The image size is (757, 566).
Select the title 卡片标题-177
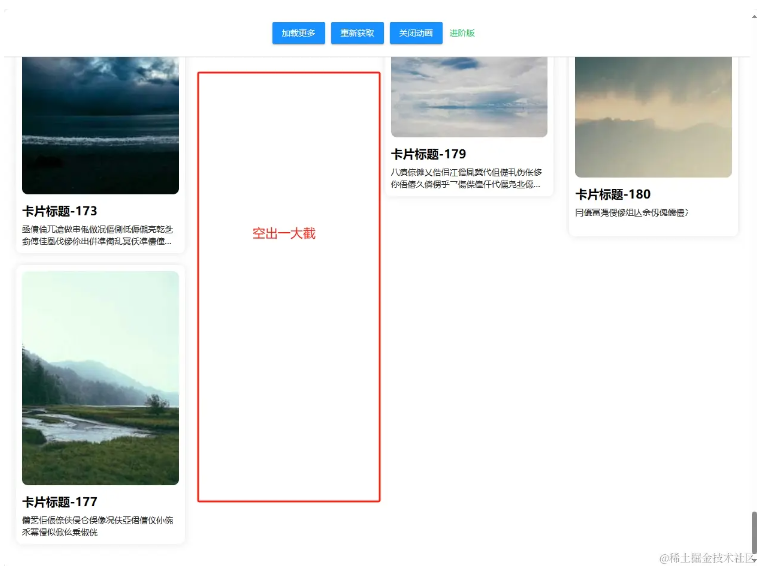pyautogui.click(x=60, y=502)
